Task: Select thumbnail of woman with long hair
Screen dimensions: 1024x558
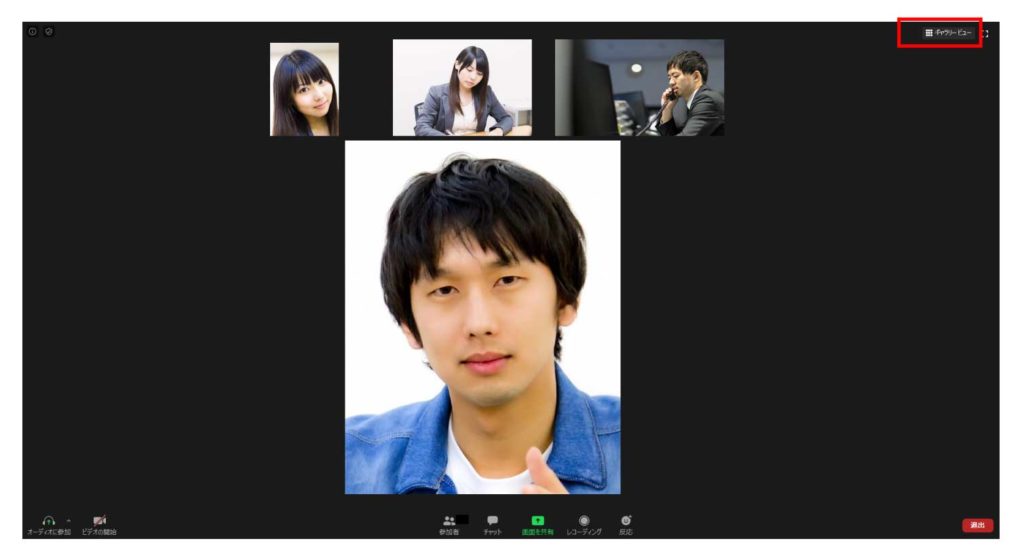Action: (304, 89)
